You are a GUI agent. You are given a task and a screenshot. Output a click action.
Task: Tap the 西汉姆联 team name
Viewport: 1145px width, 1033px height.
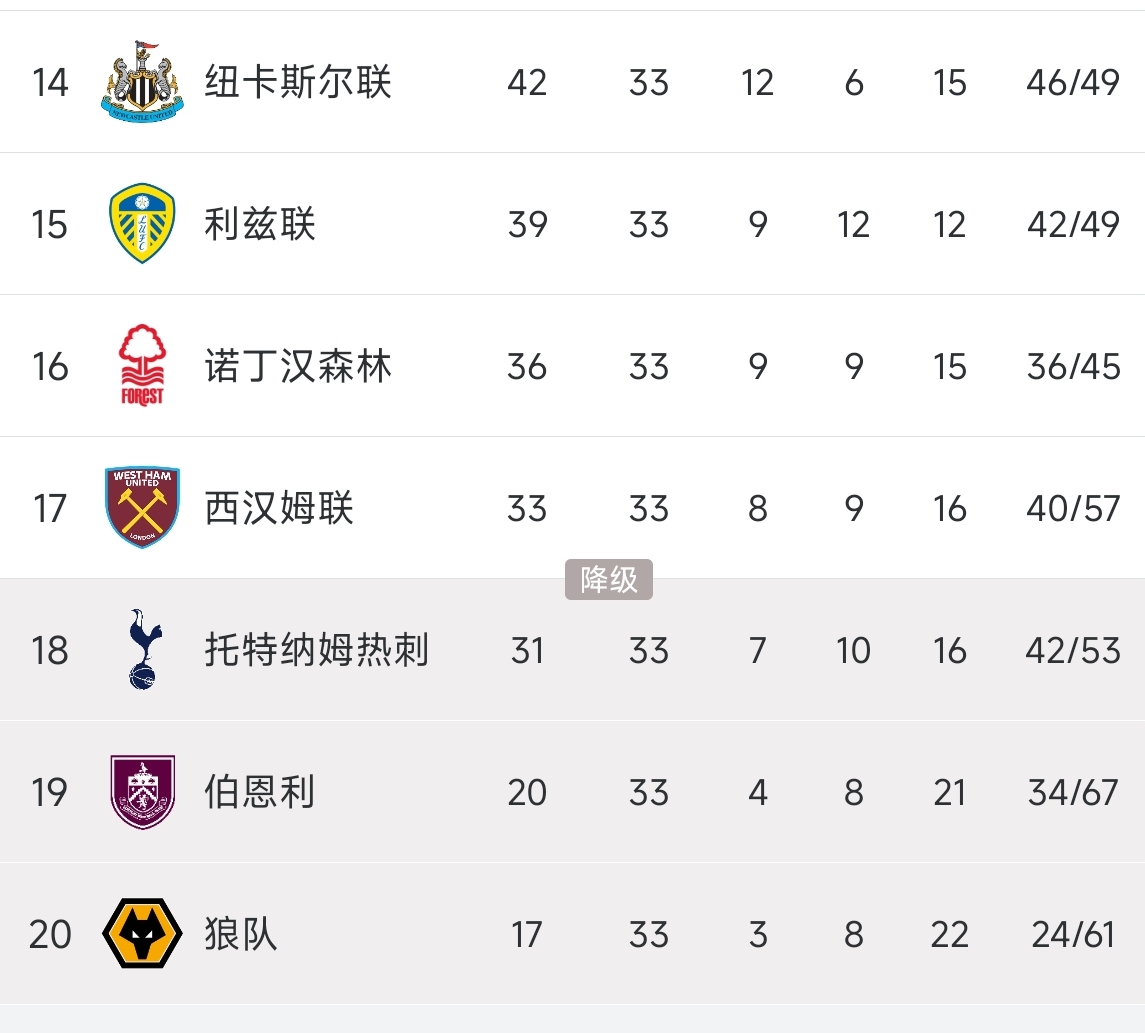279,508
